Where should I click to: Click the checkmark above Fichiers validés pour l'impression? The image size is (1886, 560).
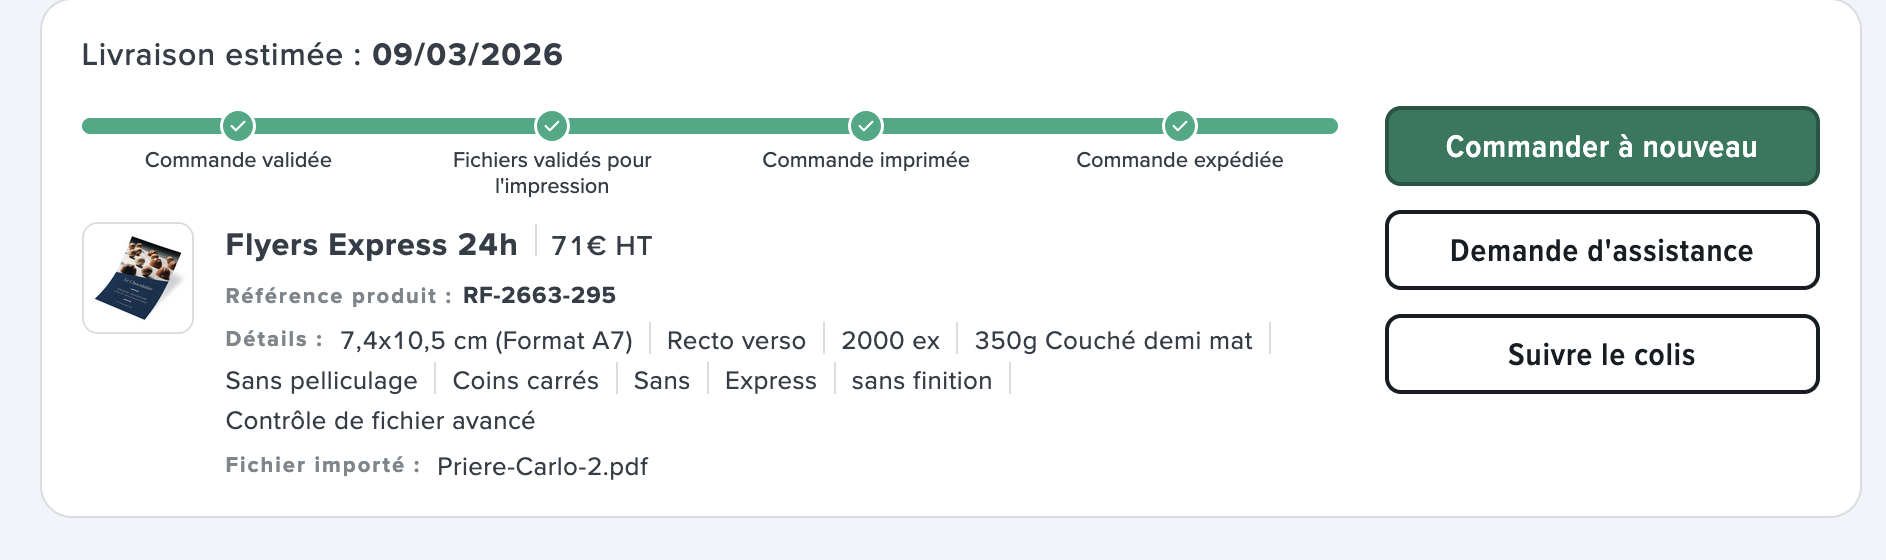pyautogui.click(x=552, y=126)
